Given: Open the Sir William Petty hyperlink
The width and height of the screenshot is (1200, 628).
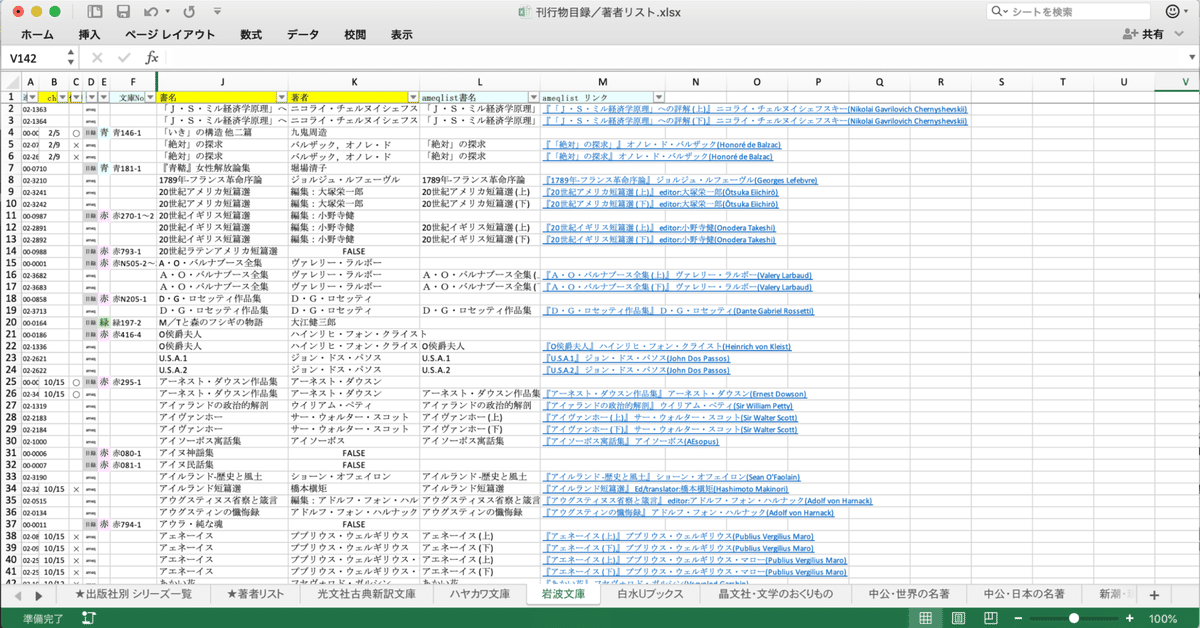Looking at the screenshot, I should click(x=669, y=407).
